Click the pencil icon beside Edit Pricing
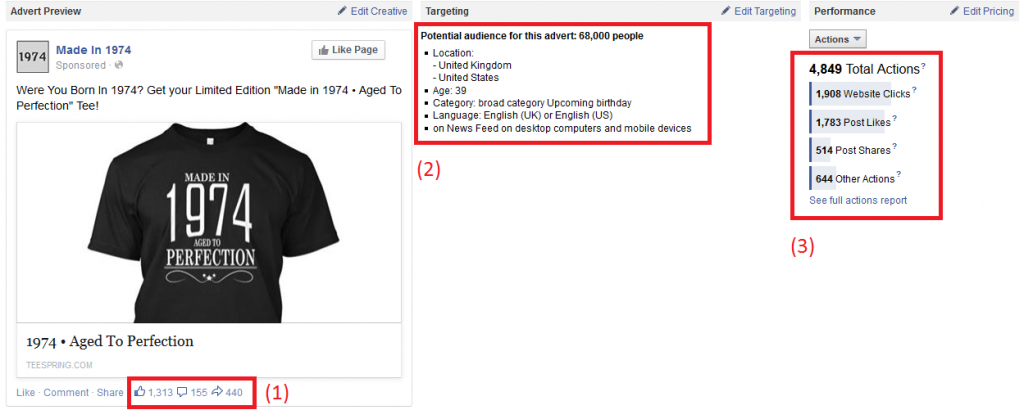Image resolution: width=1024 pixels, height=410 pixels. point(954,11)
